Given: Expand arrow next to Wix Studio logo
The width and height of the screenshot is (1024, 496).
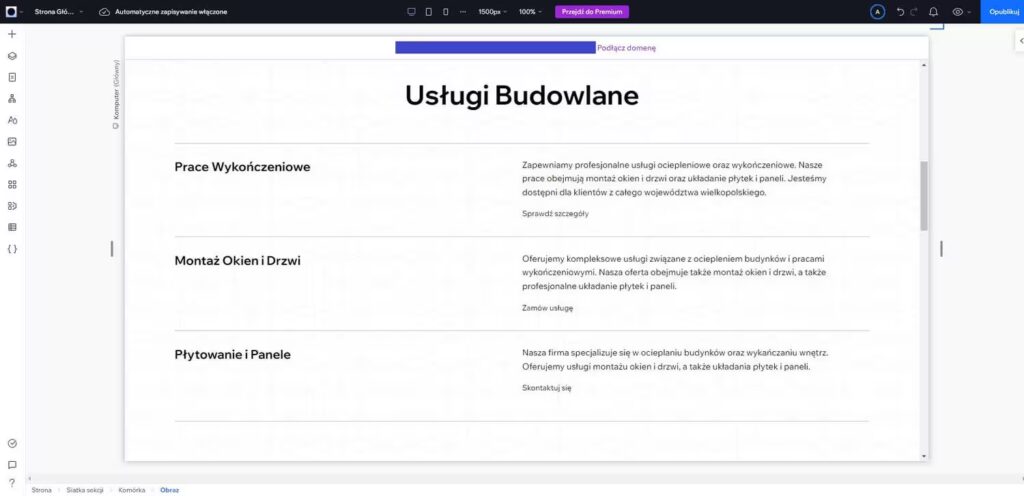Looking at the screenshot, I should [22, 12].
